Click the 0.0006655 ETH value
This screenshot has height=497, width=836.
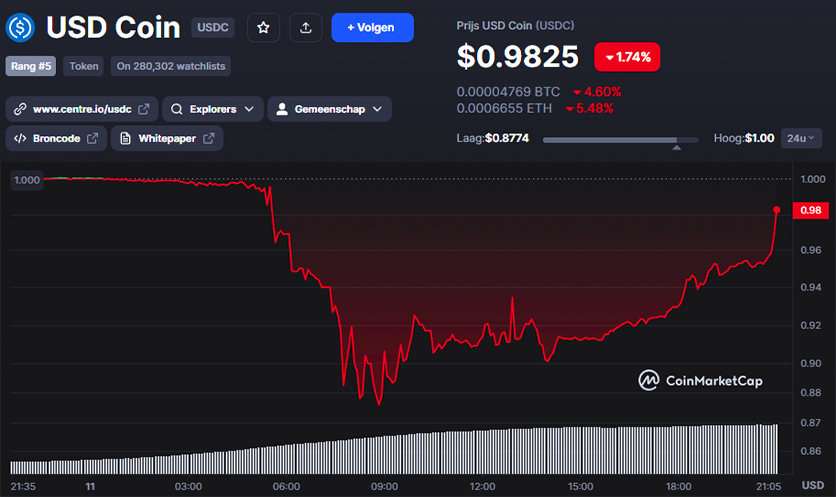point(504,108)
